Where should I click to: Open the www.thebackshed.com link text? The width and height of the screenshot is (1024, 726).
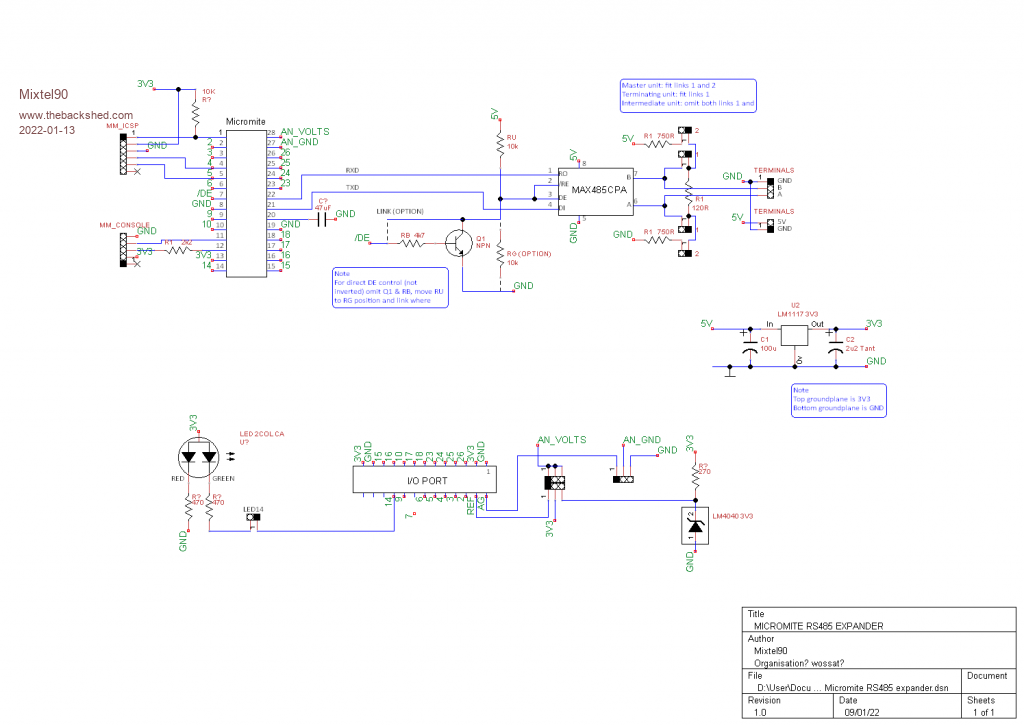[75, 115]
